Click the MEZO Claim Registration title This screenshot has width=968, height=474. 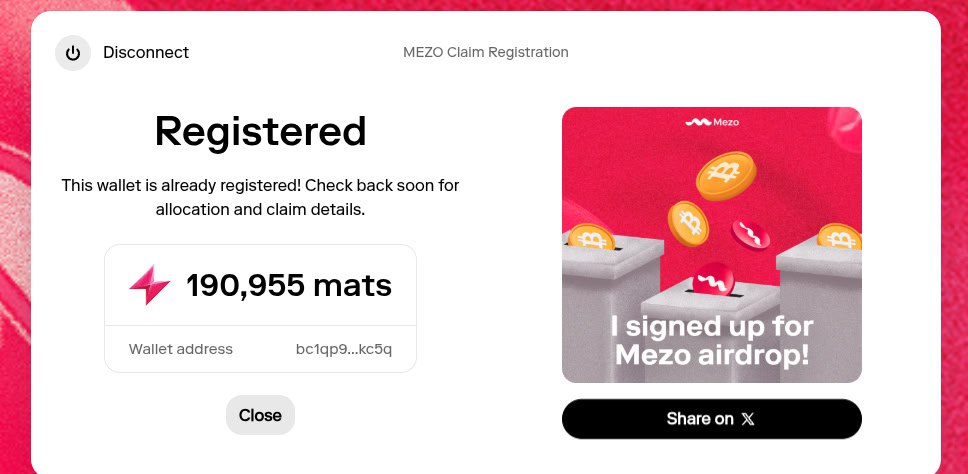click(x=485, y=52)
